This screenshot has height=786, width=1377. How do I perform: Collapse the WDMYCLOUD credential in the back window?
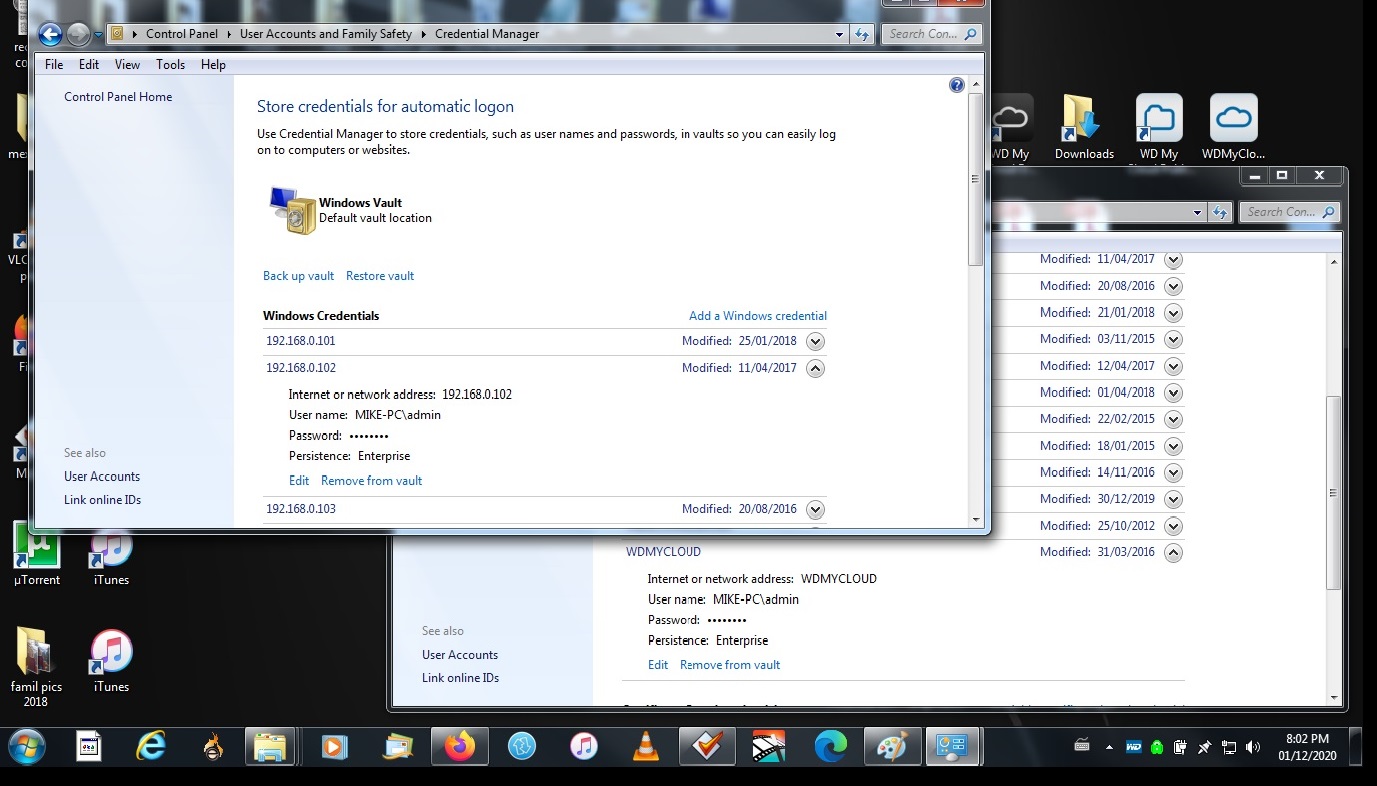click(1174, 552)
